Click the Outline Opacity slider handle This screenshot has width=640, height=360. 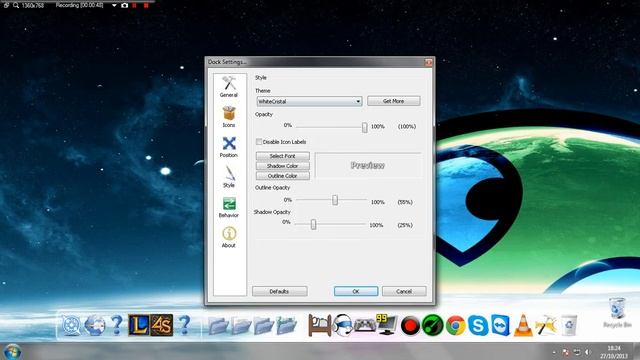[x=335, y=200]
